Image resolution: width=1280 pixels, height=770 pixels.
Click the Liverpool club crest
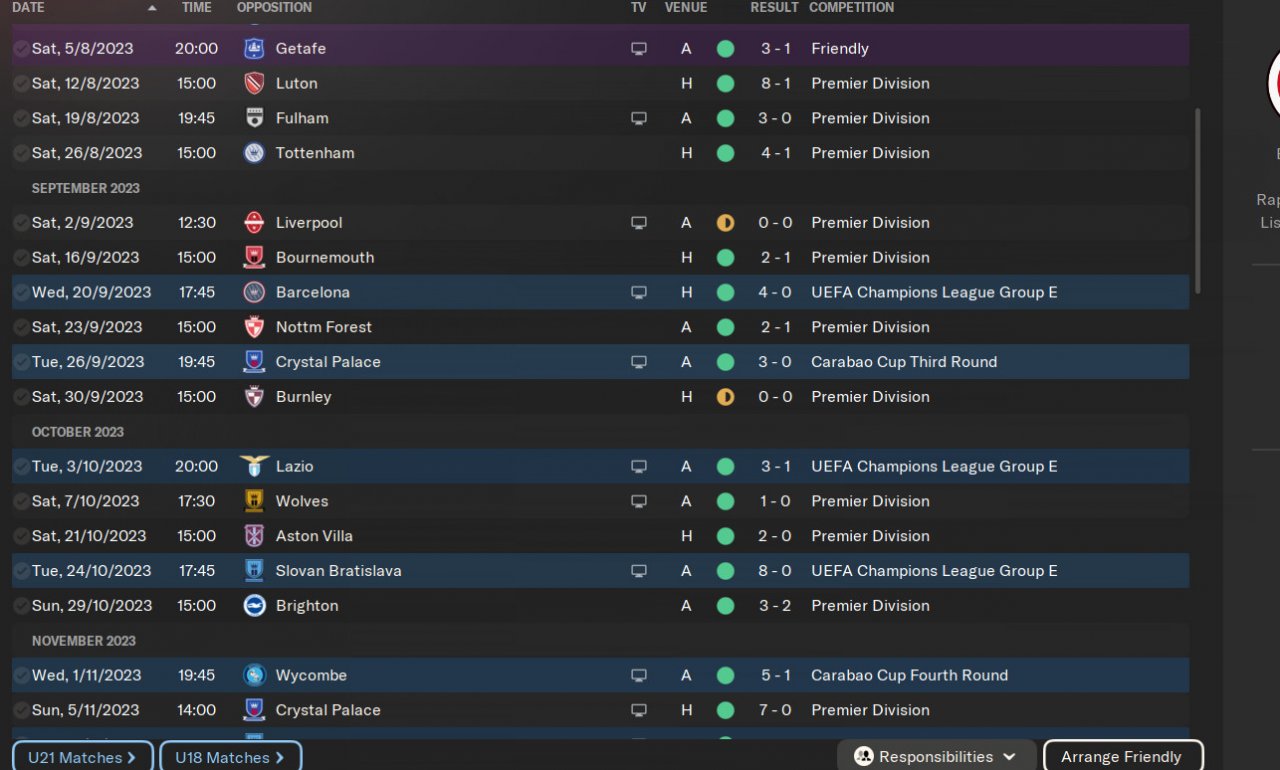[x=254, y=222]
